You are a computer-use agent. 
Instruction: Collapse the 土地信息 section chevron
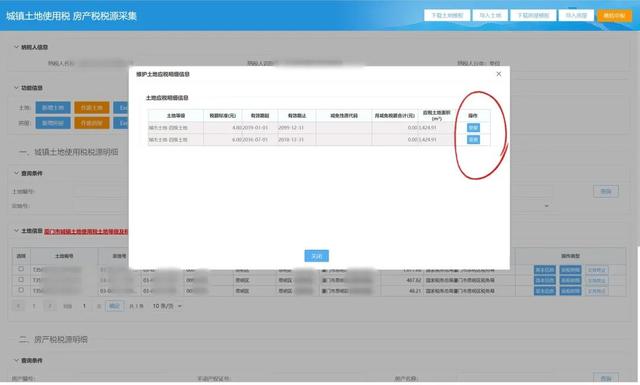point(16,231)
